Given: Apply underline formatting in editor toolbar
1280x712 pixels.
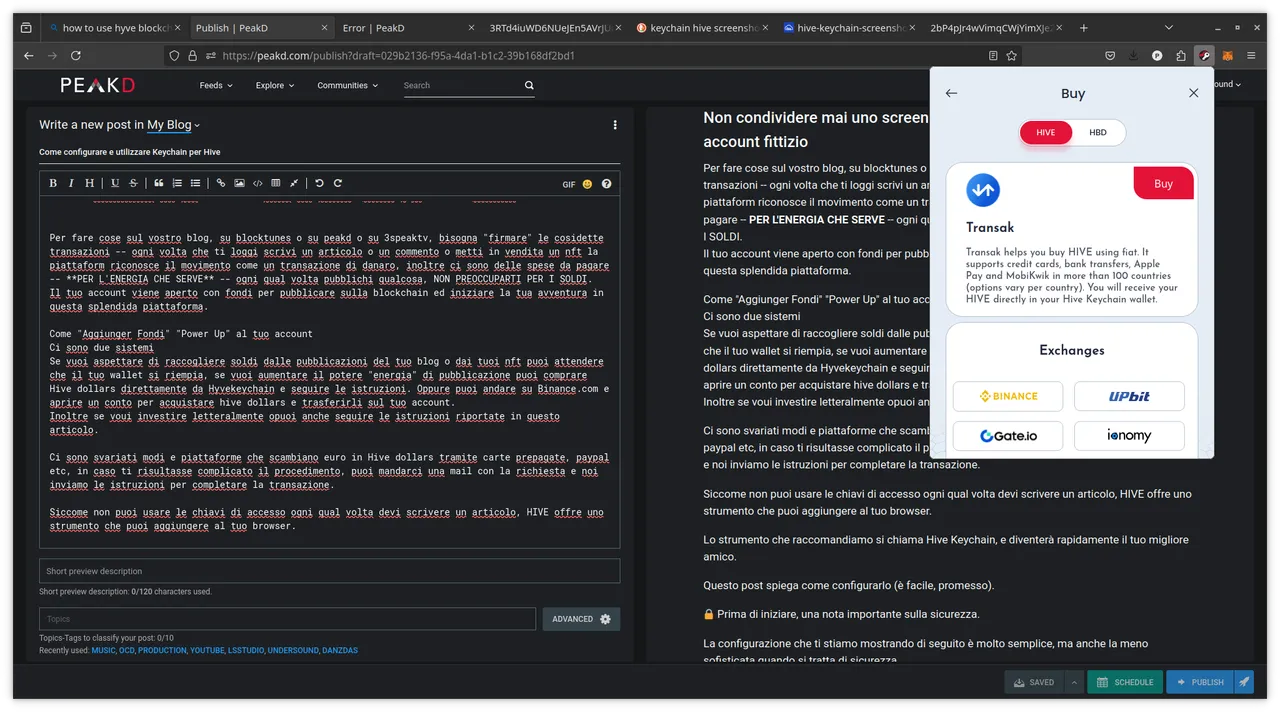Looking at the screenshot, I should [115, 183].
